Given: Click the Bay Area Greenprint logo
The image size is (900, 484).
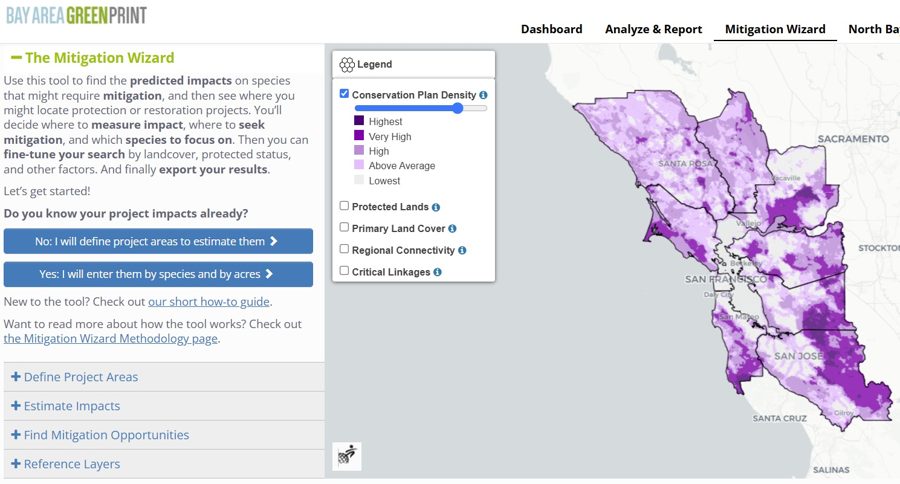Looking at the screenshot, I should coord(76,16).
